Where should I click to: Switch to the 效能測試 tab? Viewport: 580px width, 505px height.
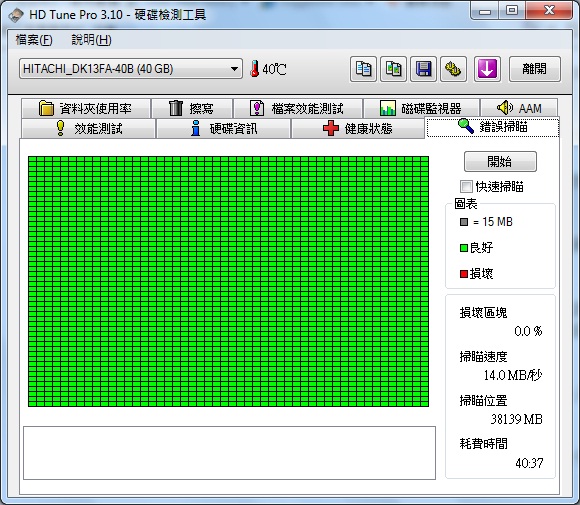(x=88, y=128)
